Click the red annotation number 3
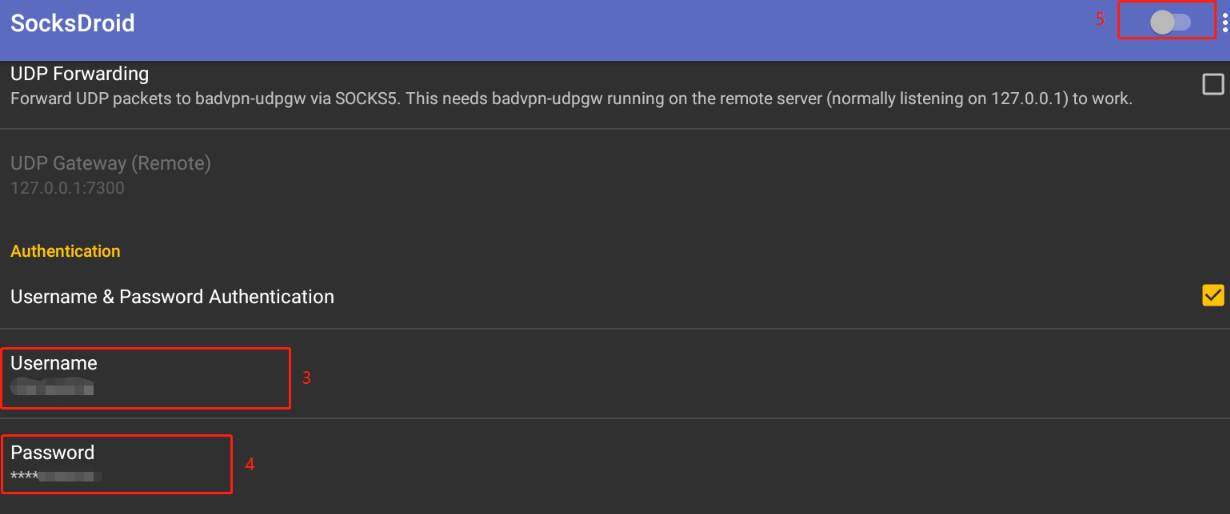Image resolution: width=1230 pixels, height=514 pixels. pyautogui.click(x=307, y=379)
